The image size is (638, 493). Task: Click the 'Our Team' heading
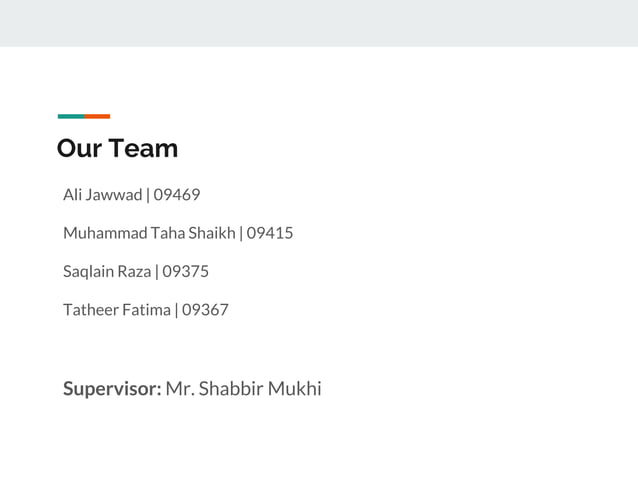pos(117,148)
